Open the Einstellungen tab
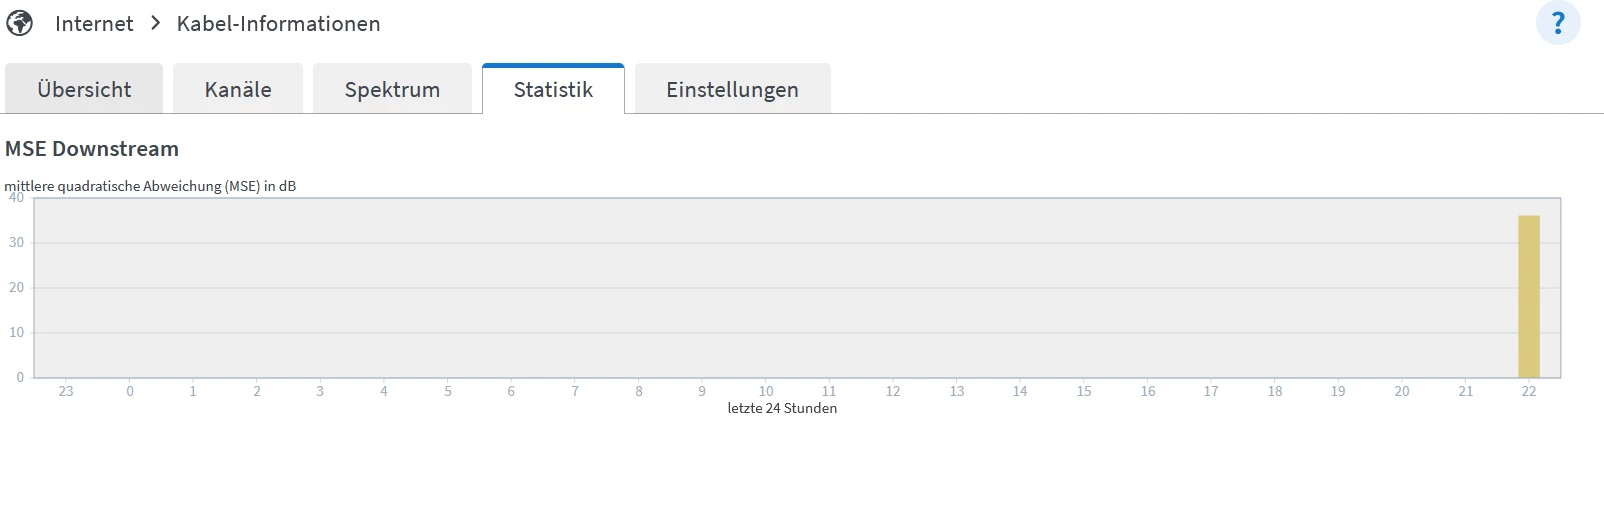Image resolution: width=1604 pixels, height=511 pixels. 732,89
